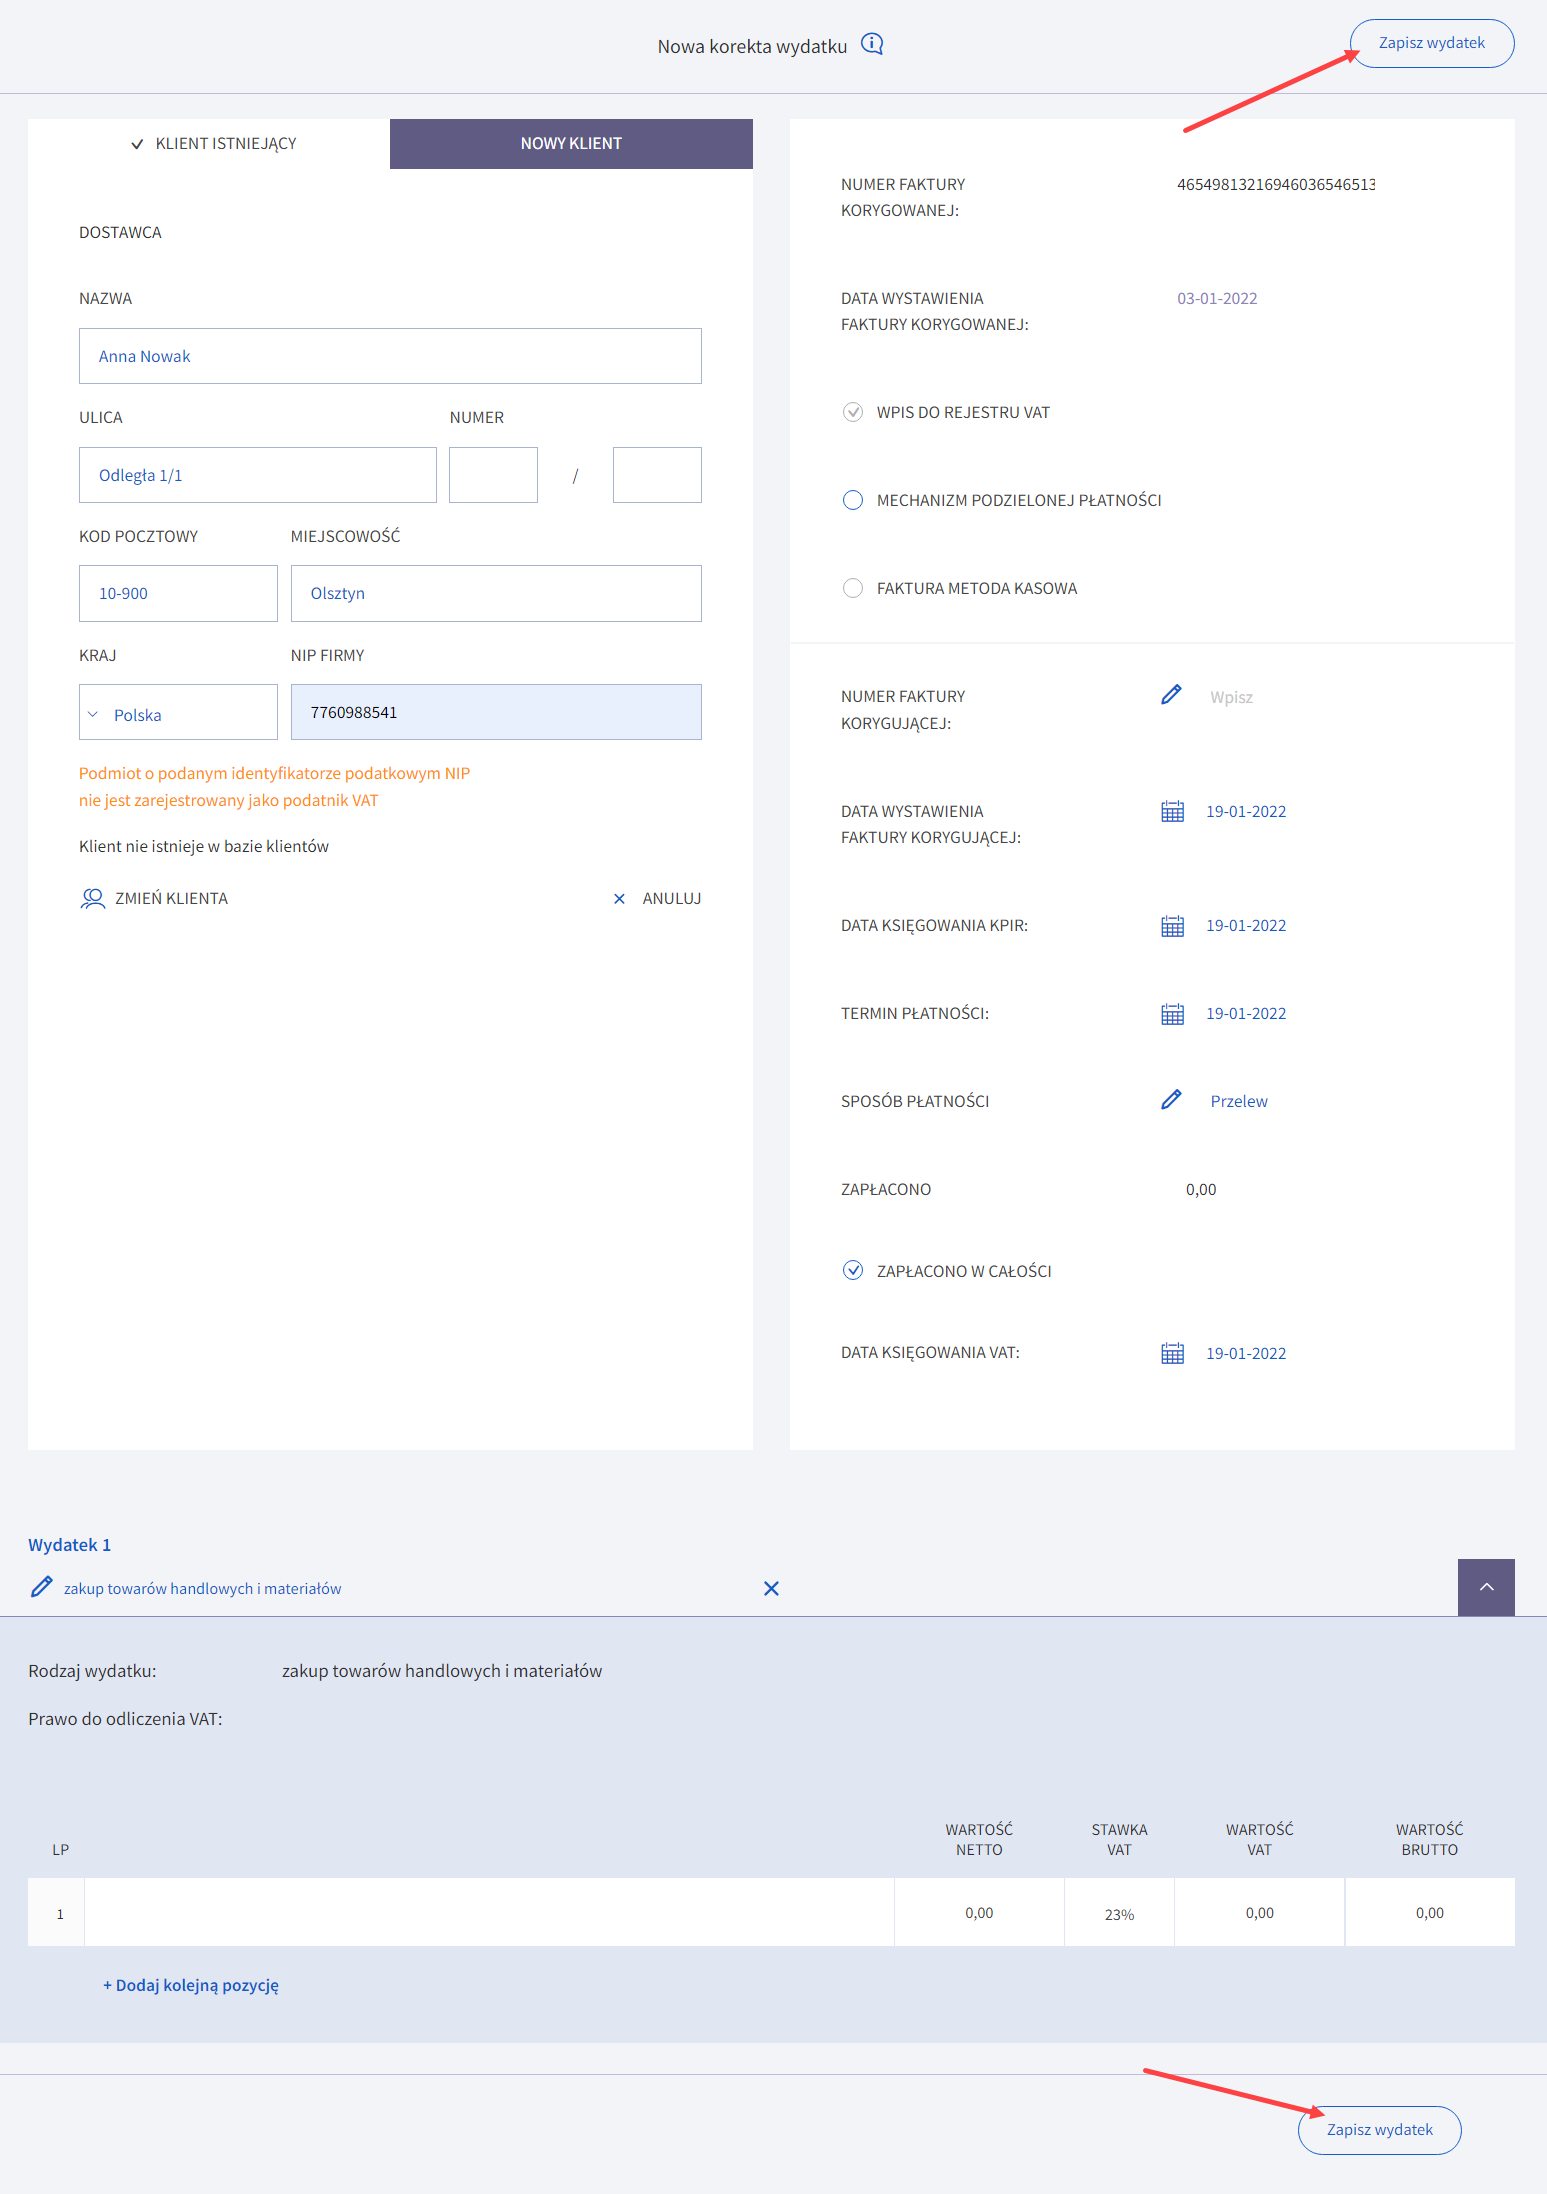1547x2194 pixels.
Task: Open calendar icon for Data księgowania VAT
Action: point(1172,1353)
